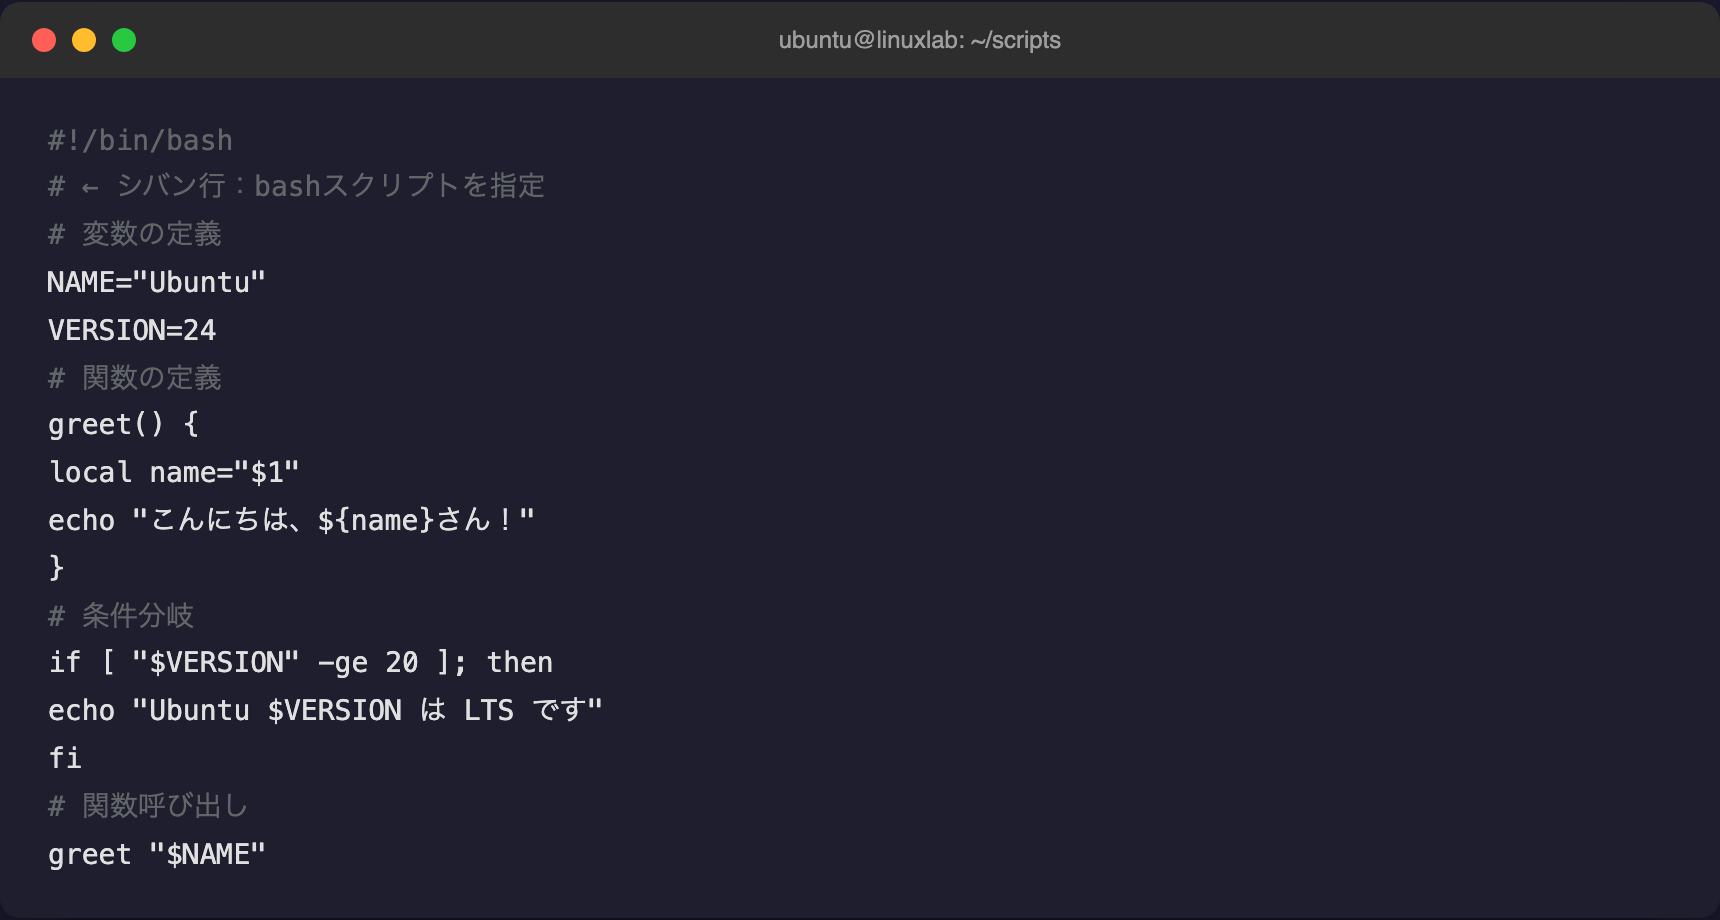
Task: Click the 変数の定義 comment line
Action: coord(135,234)
